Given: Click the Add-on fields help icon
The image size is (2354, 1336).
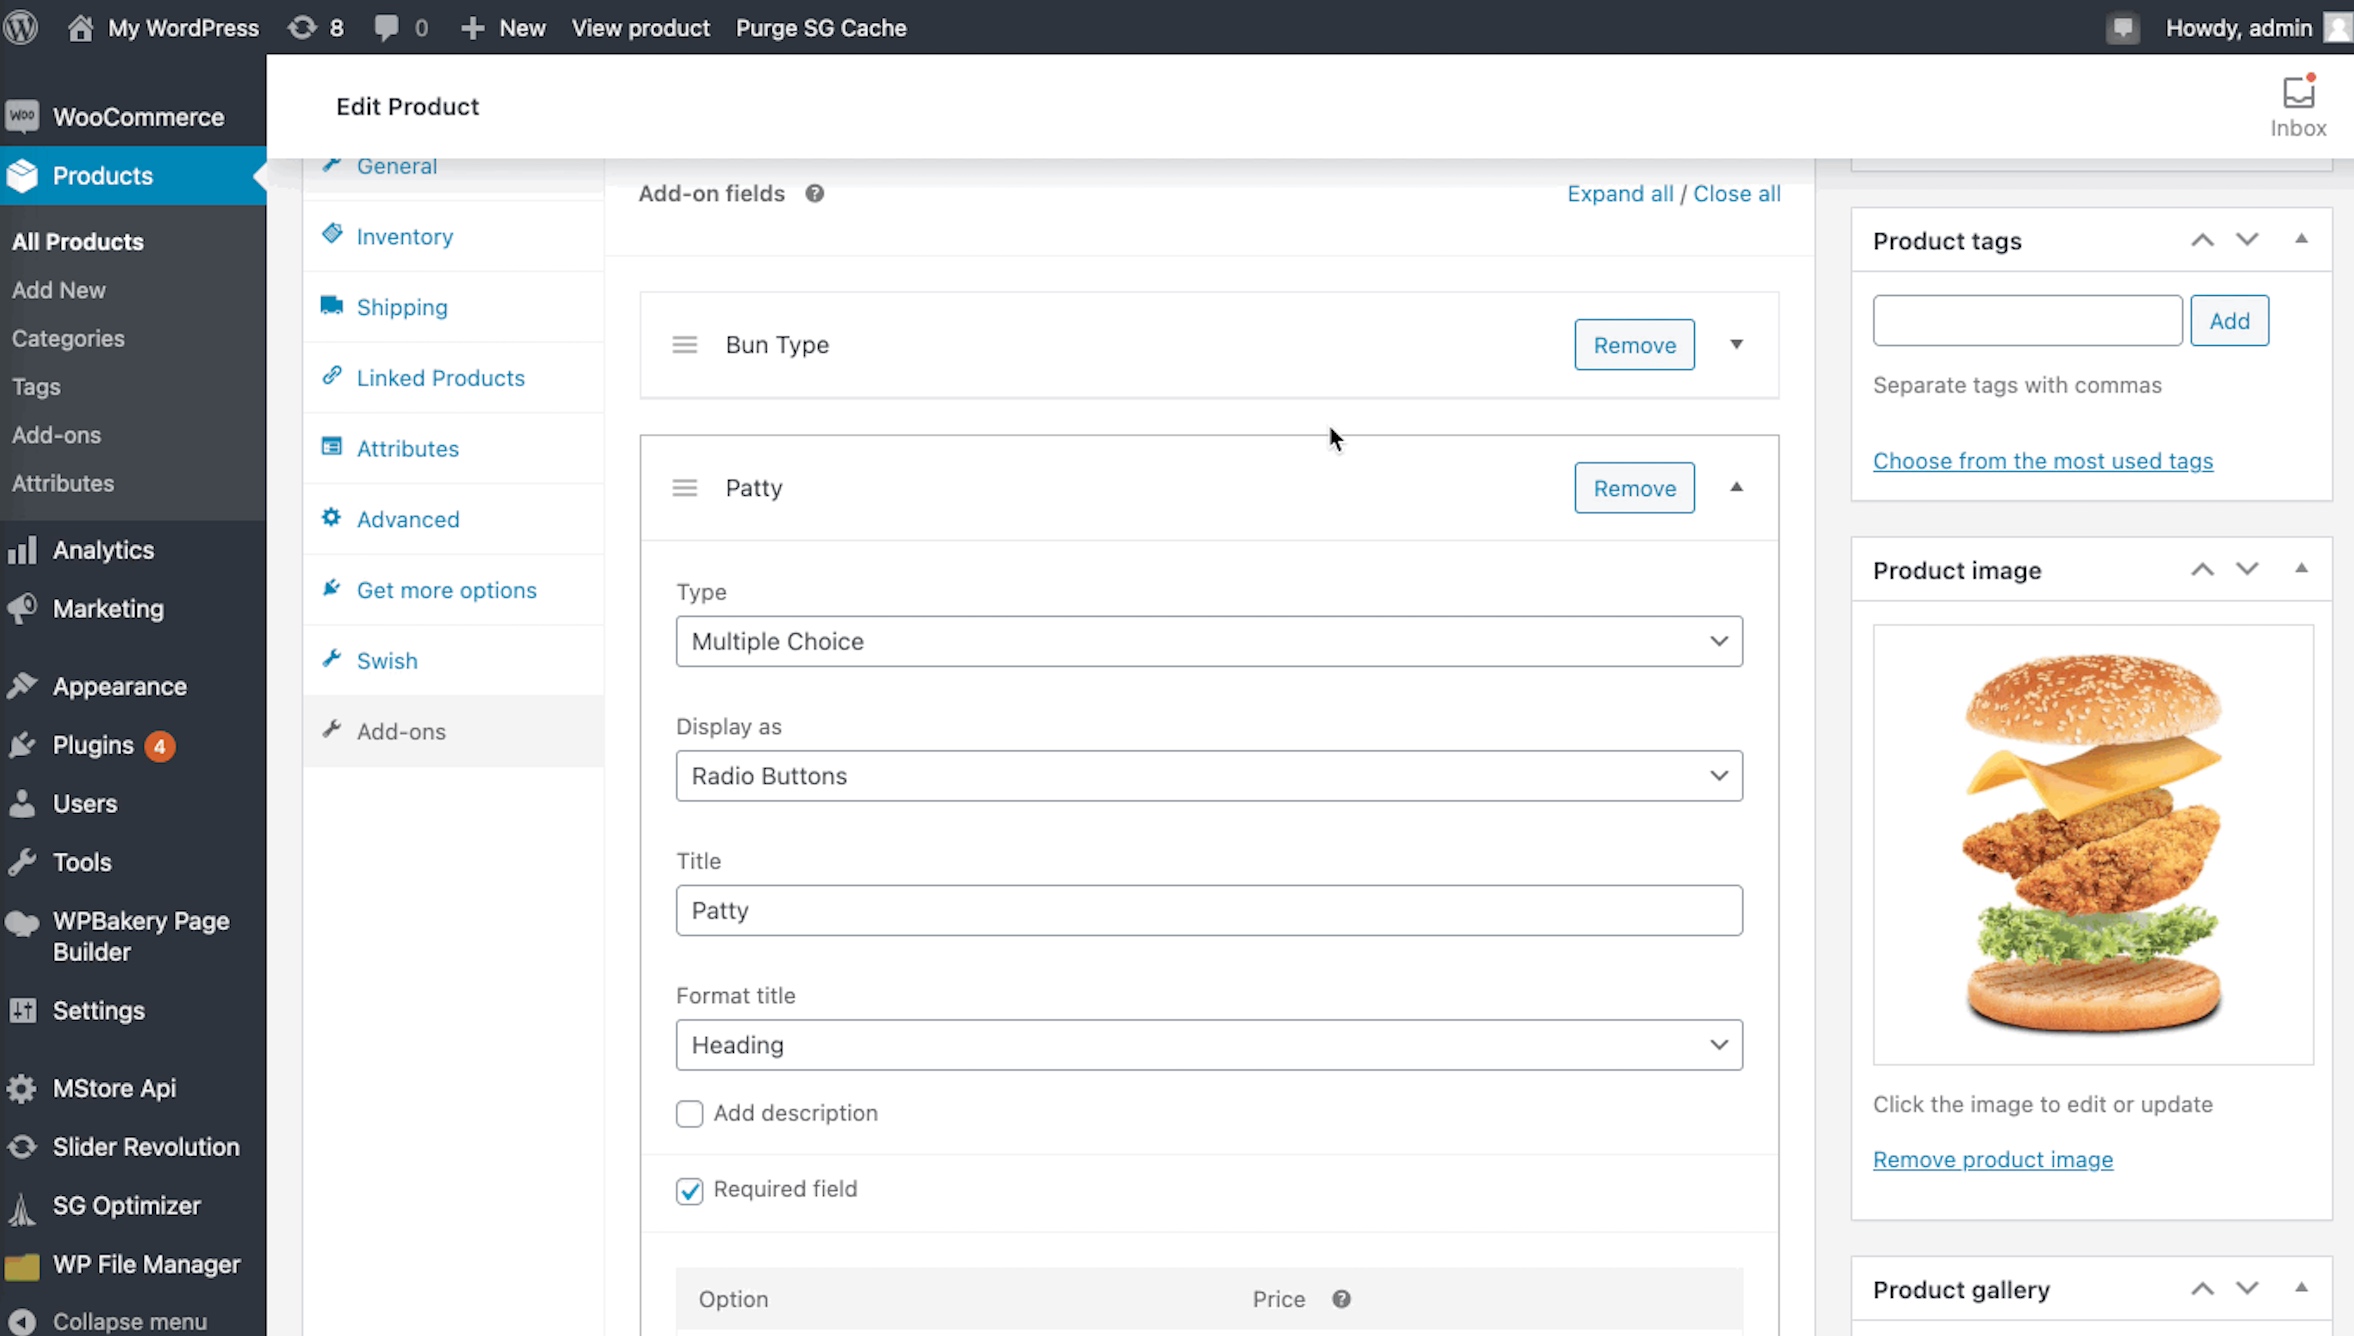Looking at the screenshot, I should (x=814, y=194).
